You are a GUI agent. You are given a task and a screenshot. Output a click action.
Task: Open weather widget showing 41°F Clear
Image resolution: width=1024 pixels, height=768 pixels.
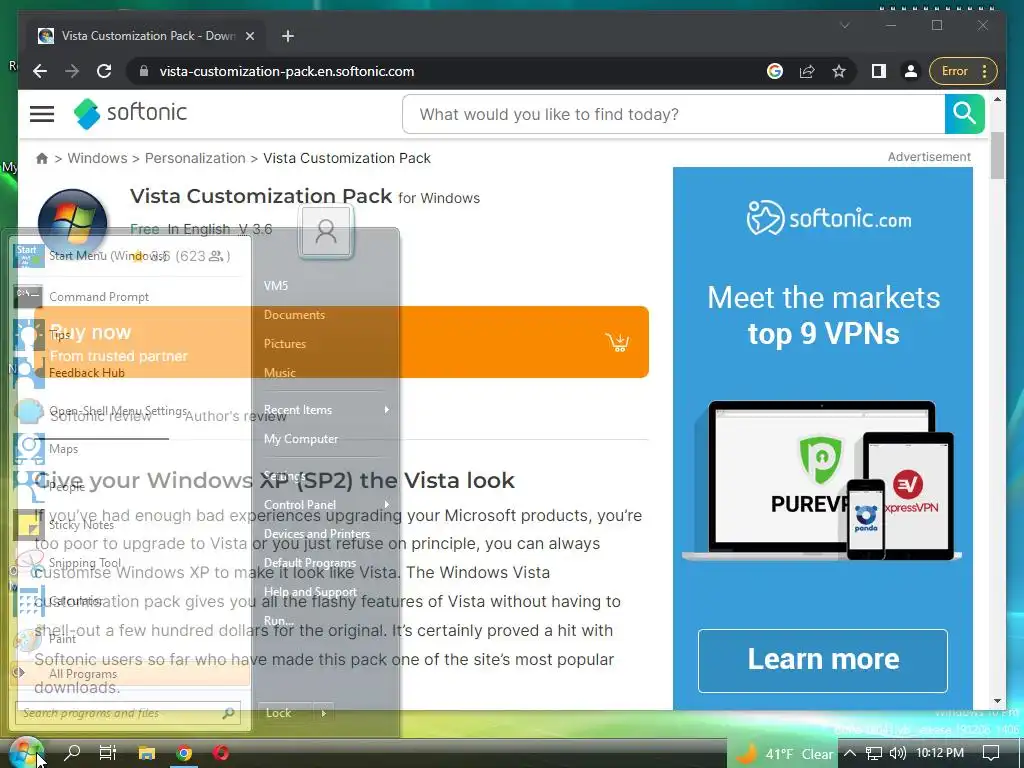pos(784,754)
